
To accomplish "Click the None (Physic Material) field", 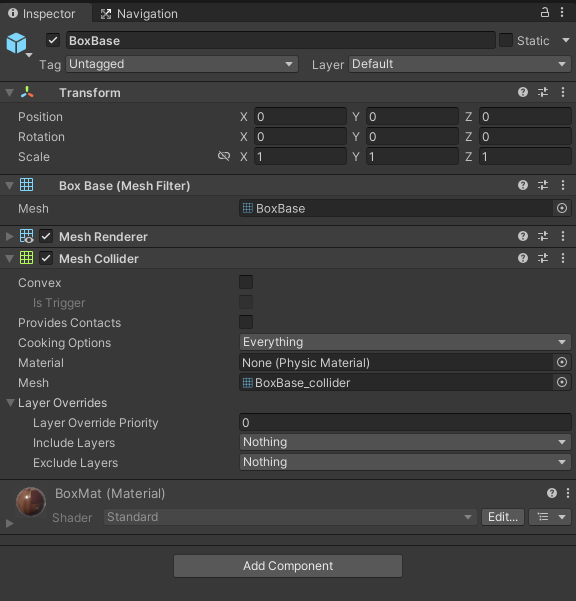I will [x=397, y=362].
